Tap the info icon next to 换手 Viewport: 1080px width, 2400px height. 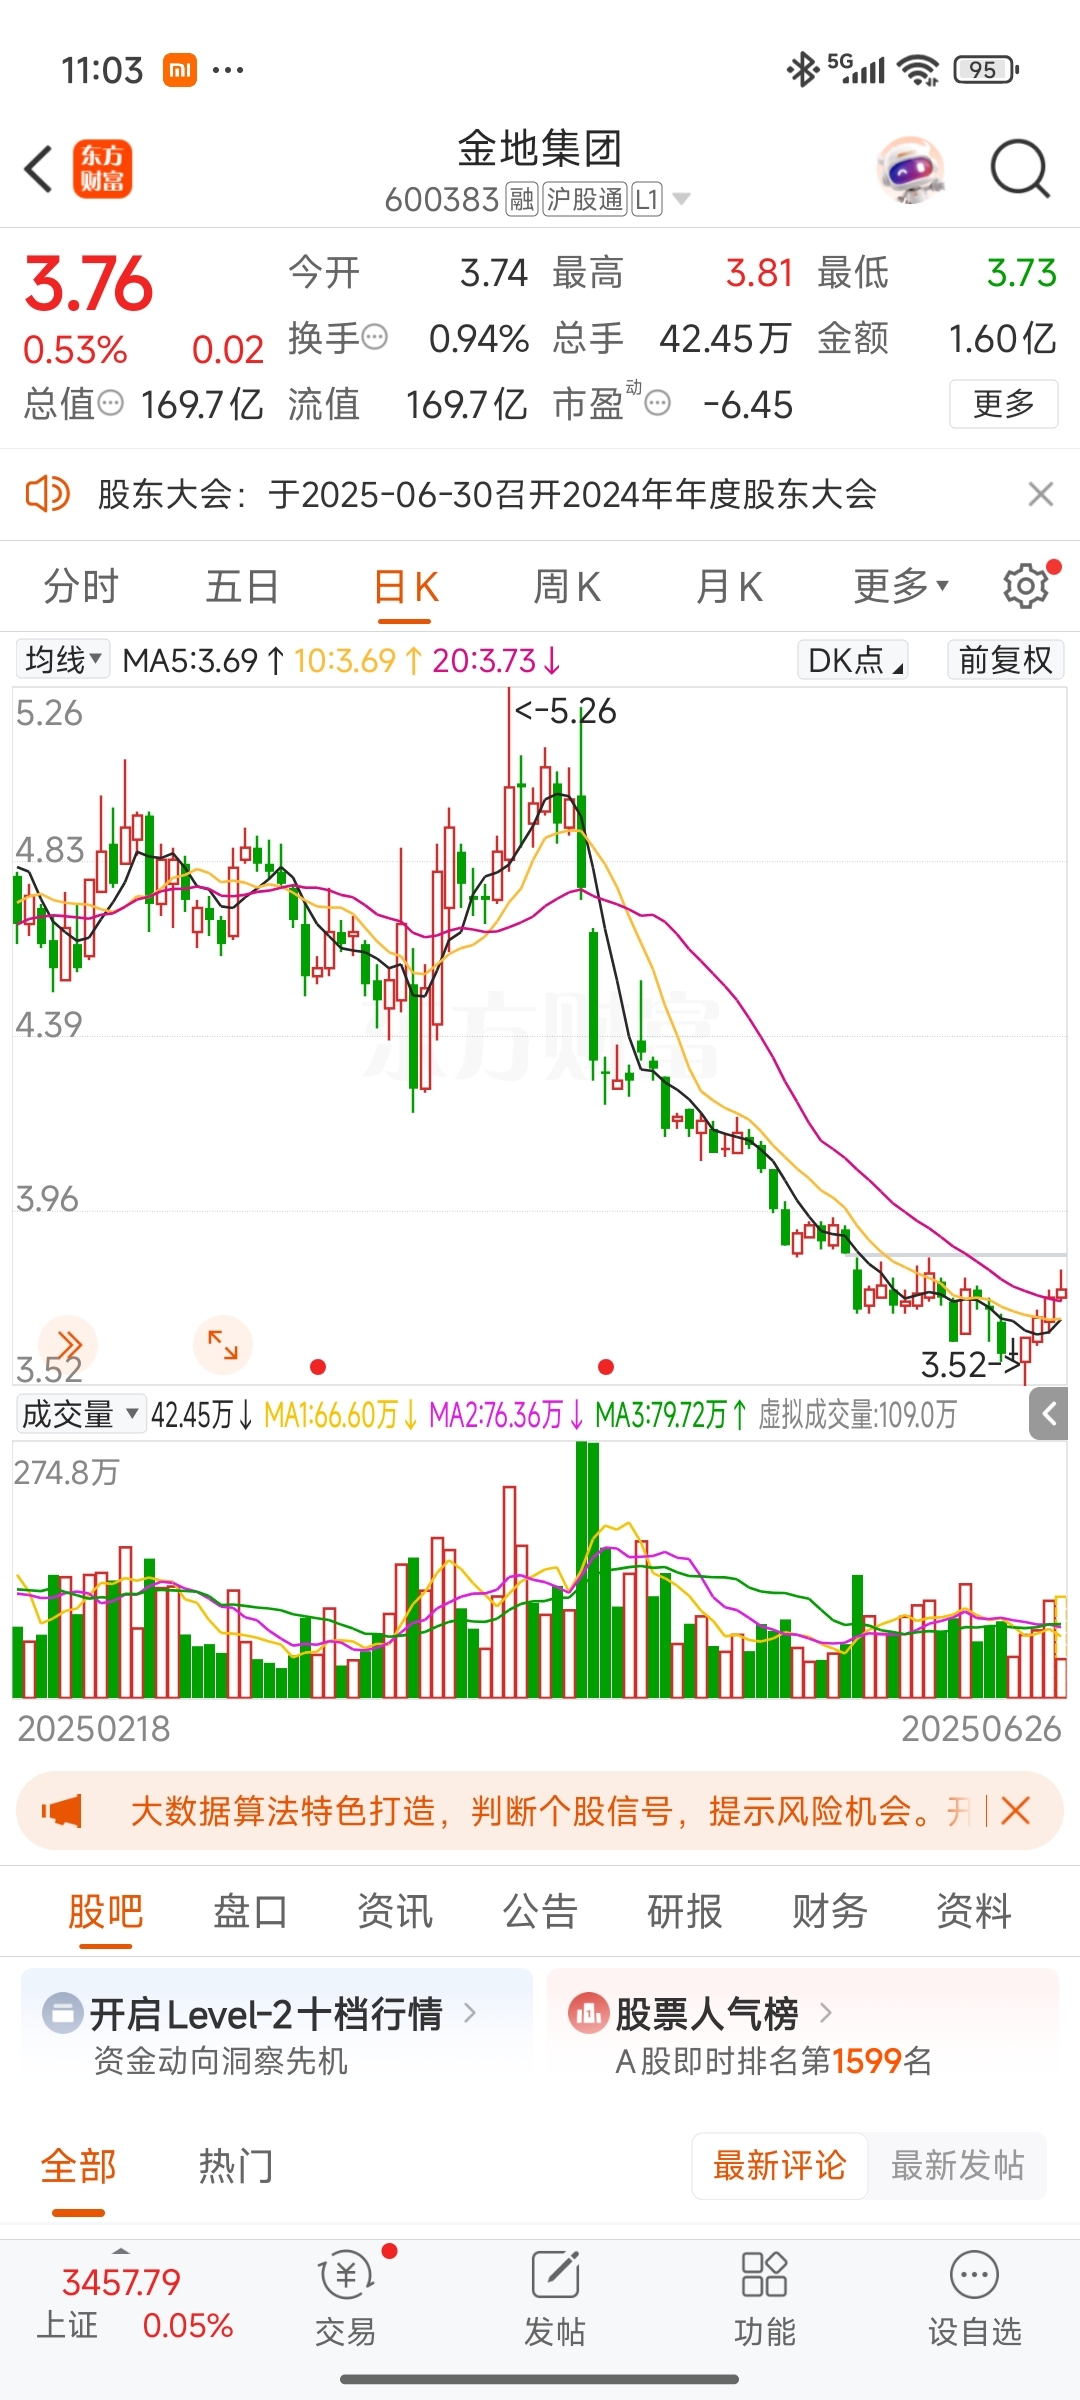(x=374, y=338)
